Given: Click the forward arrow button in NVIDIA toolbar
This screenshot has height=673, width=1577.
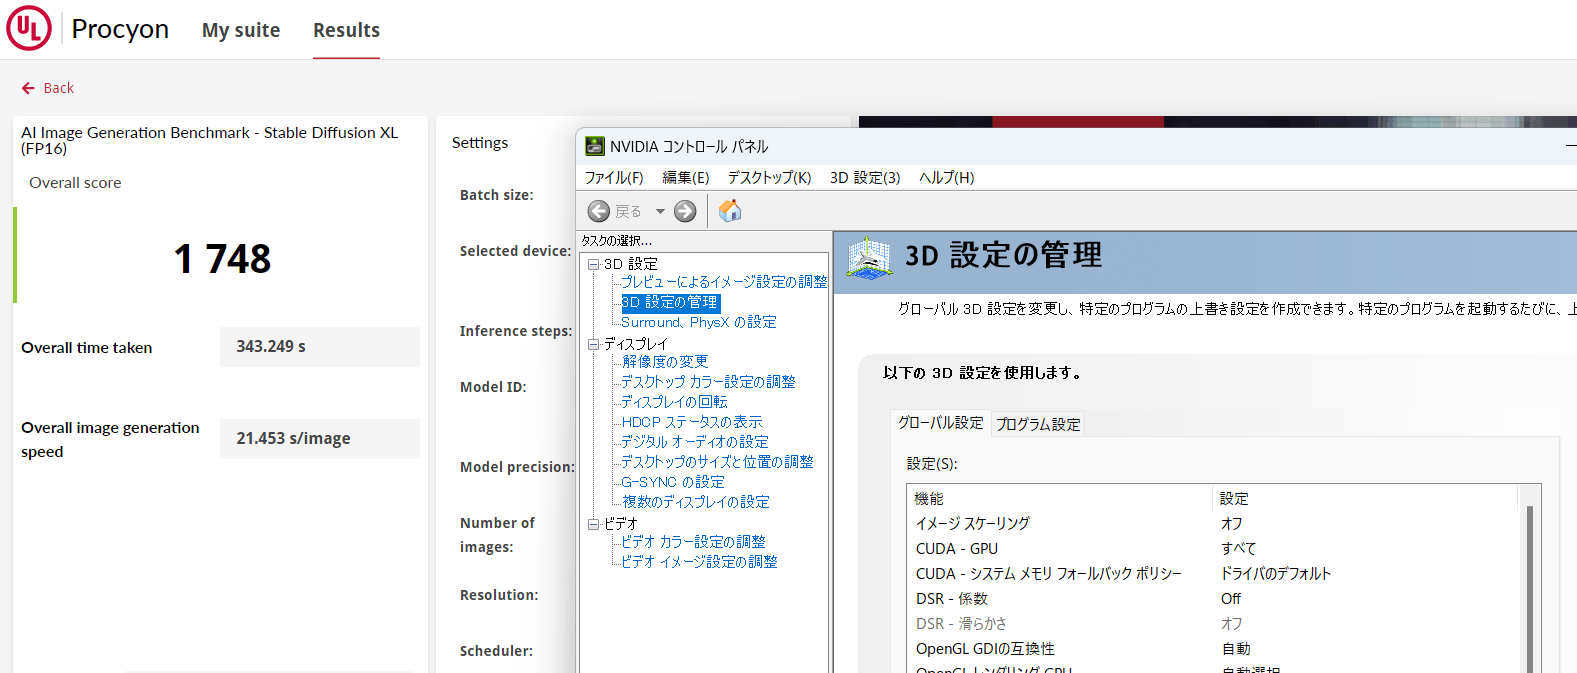Looking at the screenshot, I should tap(685, 211).
